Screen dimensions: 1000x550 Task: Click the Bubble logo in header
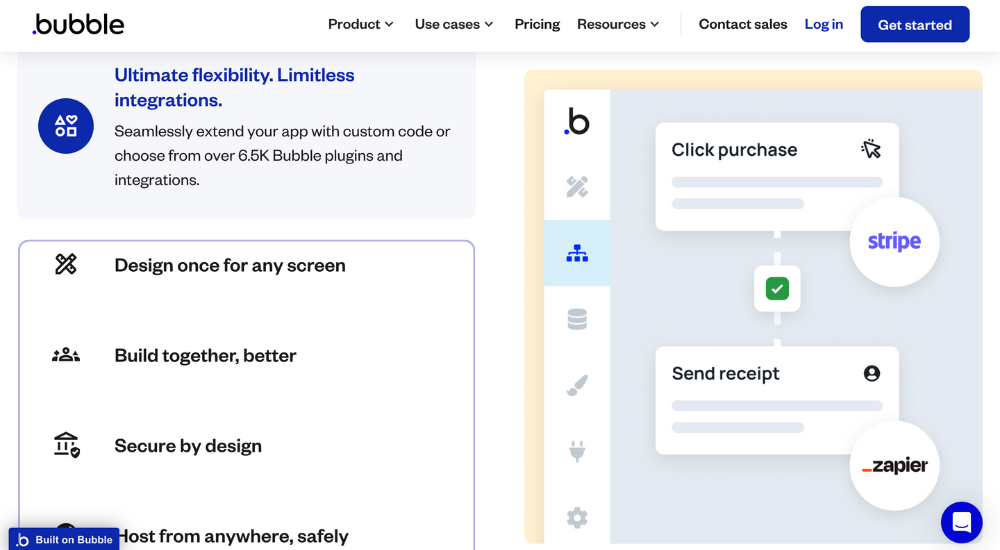point(78,25)
